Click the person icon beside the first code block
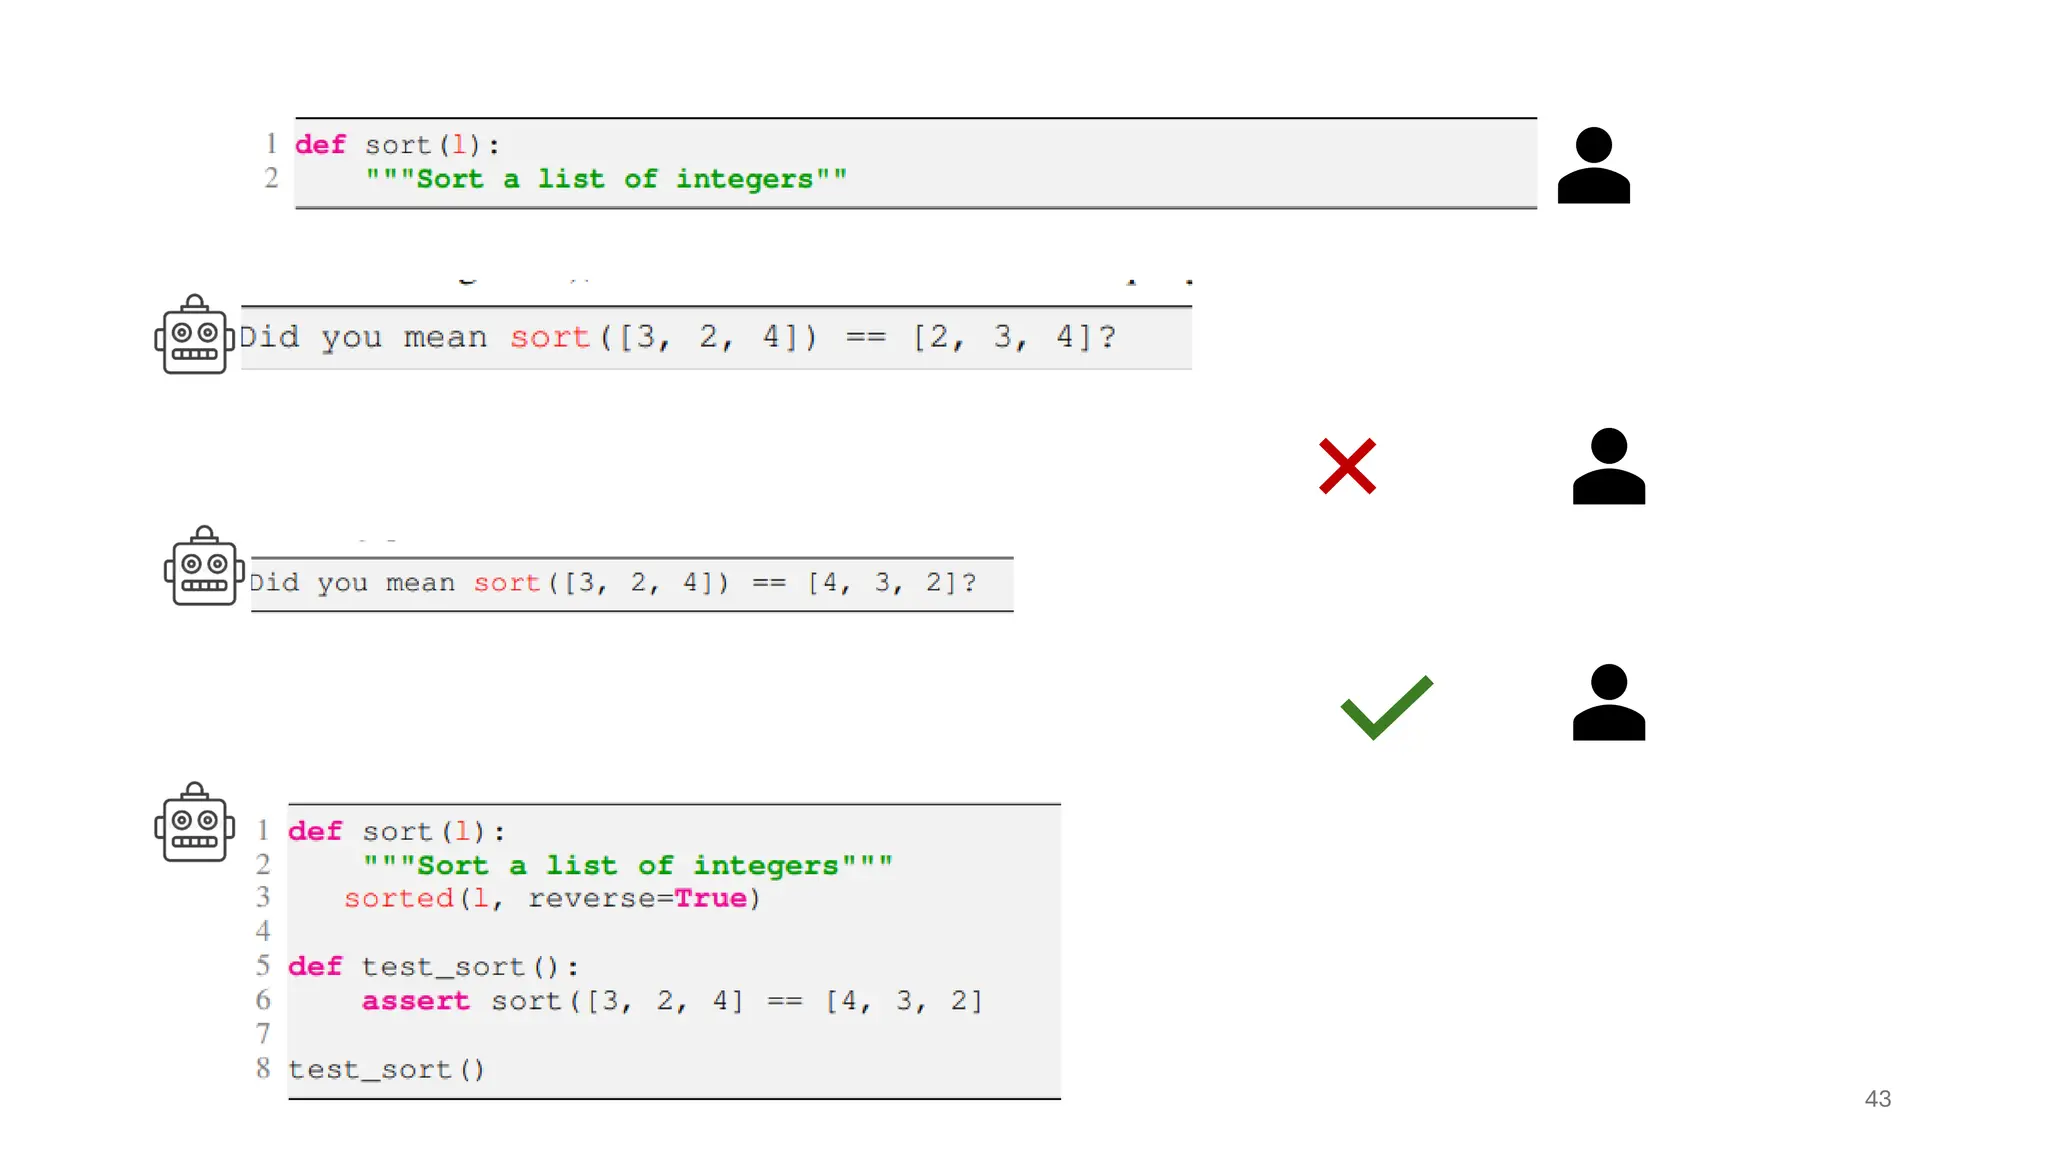Image resolution: width=2048 pixels, height=1152 pixels. (1593, 166)
